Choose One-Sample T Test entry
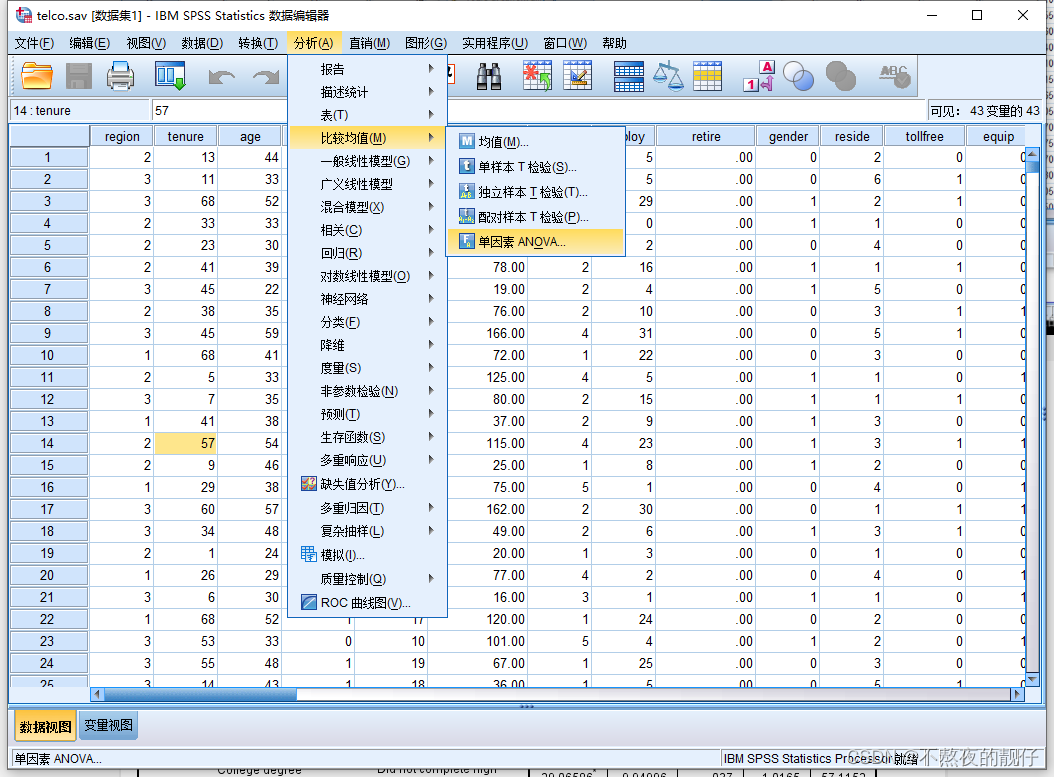 click(536, 167)
